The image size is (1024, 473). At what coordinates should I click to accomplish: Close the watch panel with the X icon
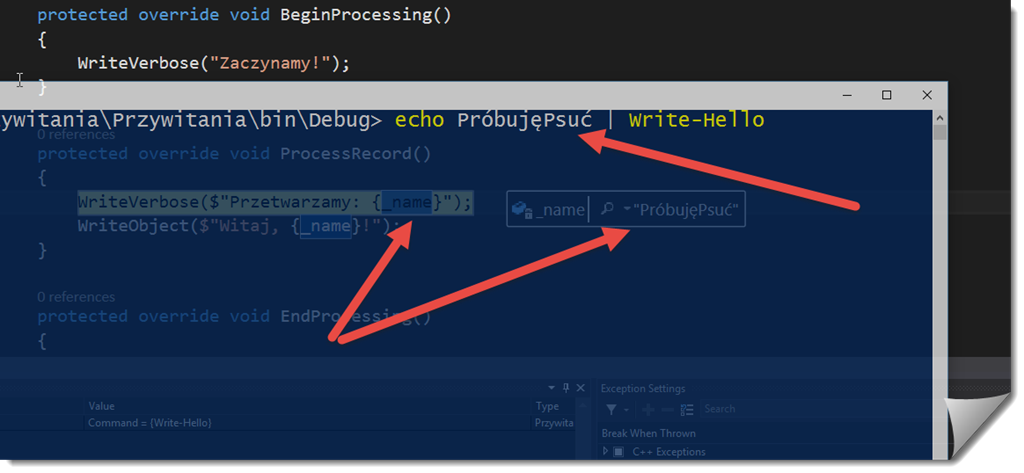(579, 388)
